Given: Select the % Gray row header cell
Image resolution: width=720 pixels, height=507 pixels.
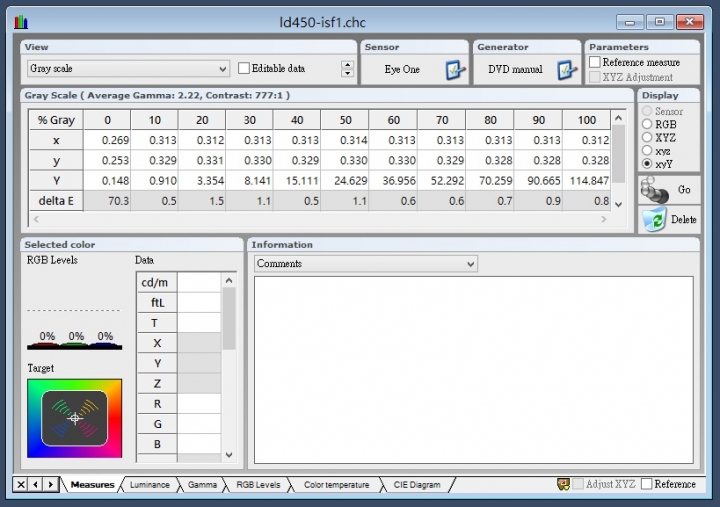Looking at the screenshot, I should point(56,120).
